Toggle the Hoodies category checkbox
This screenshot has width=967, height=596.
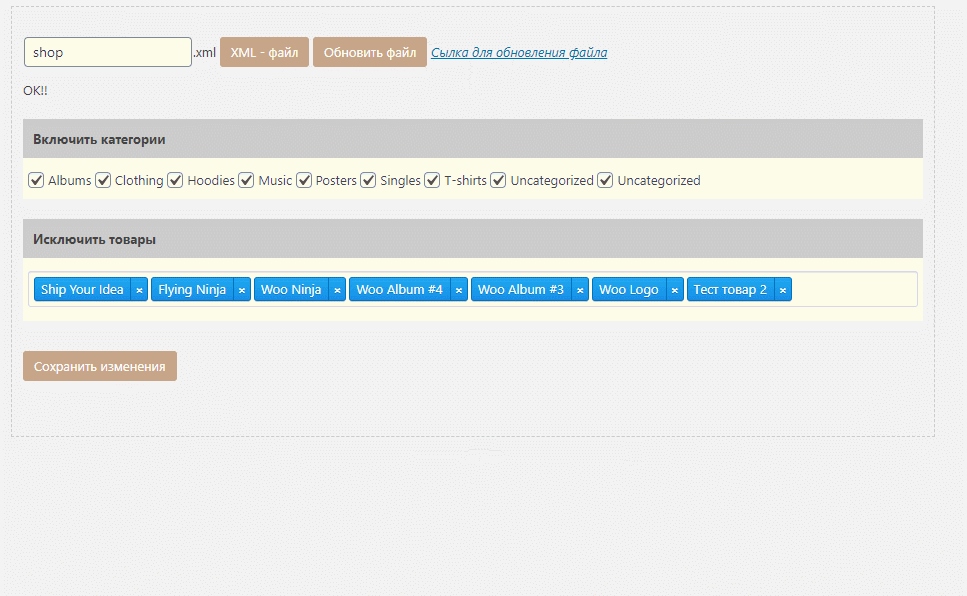pyautogui.click(x=175, y=180)
